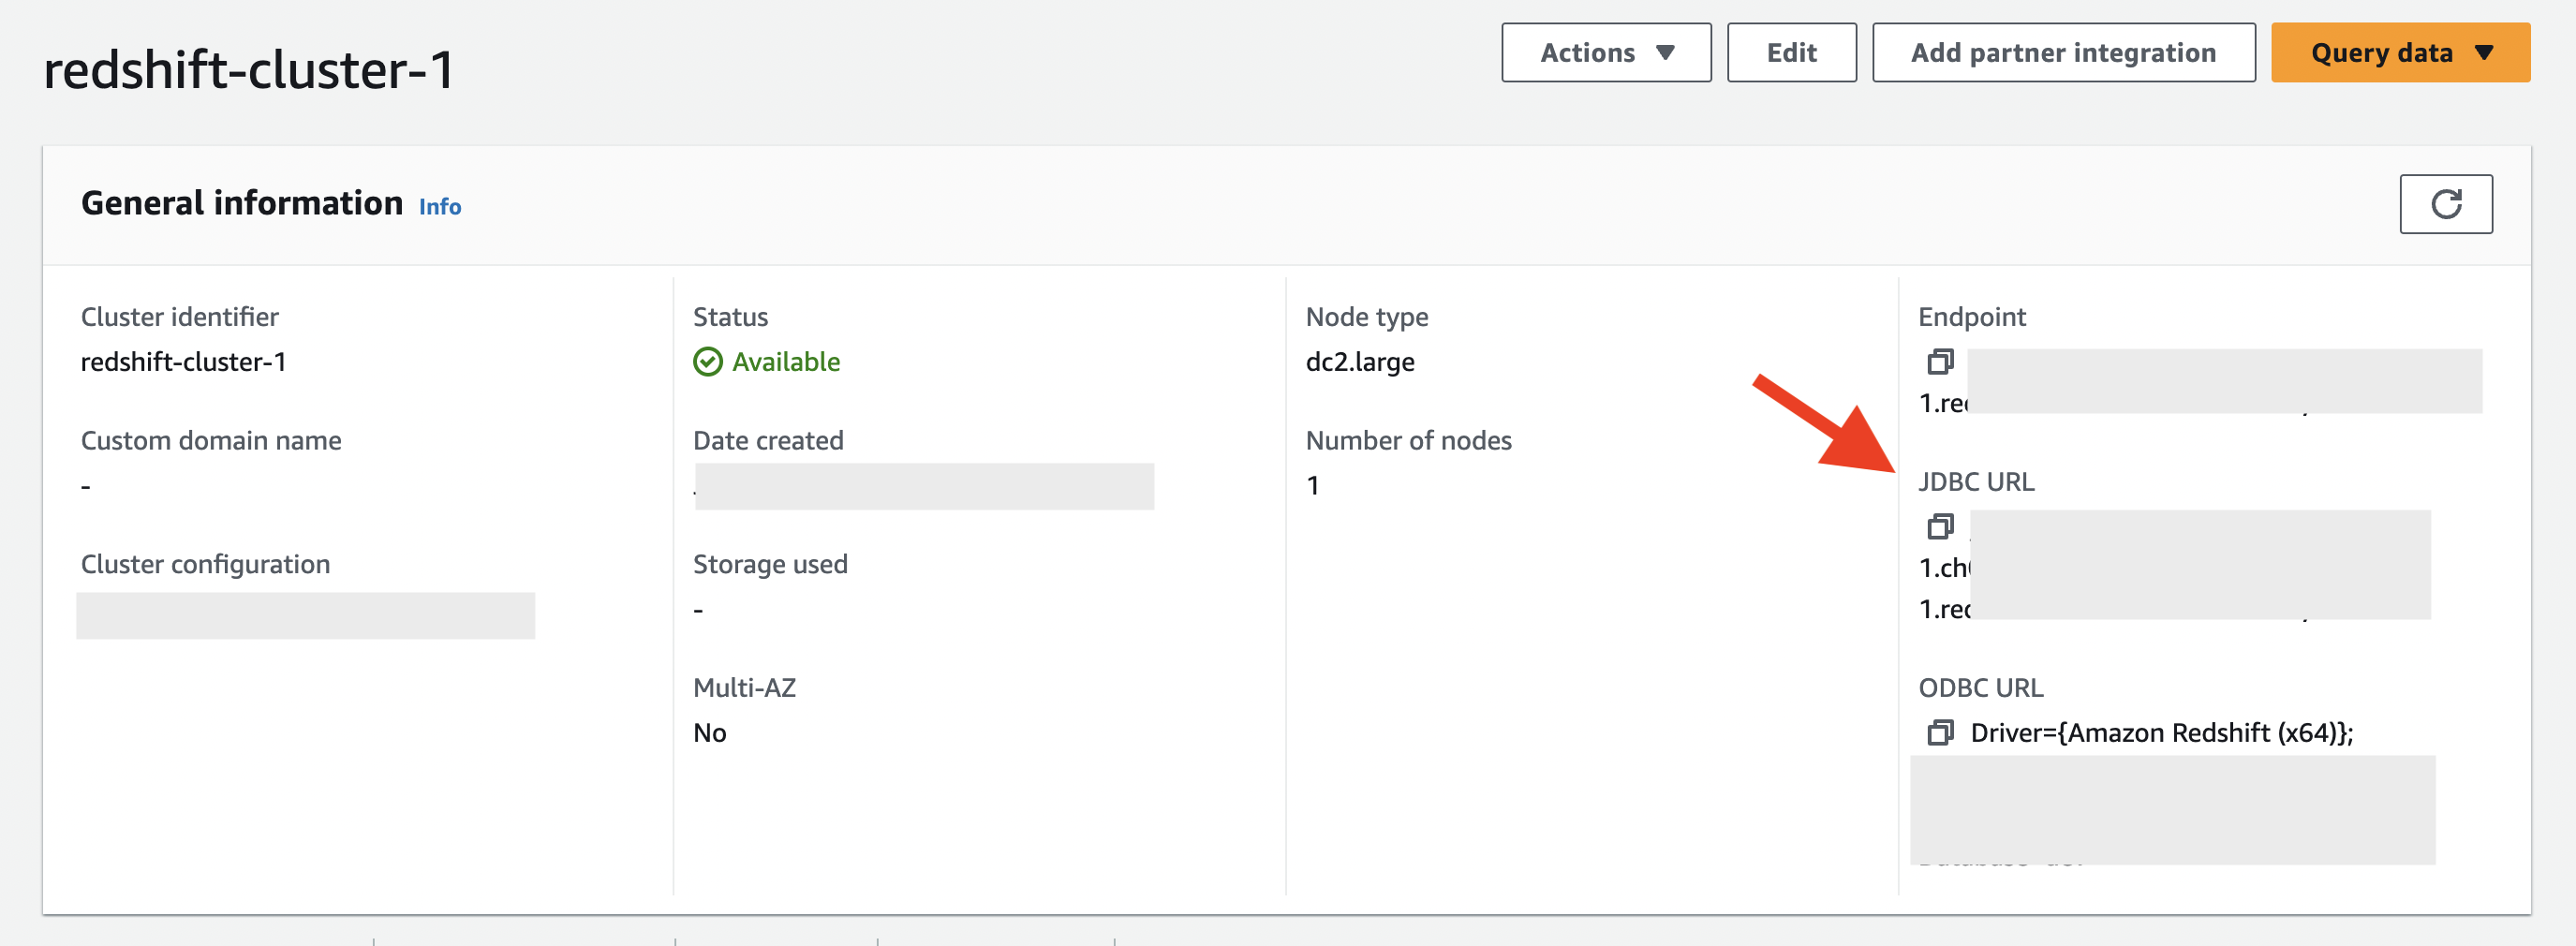Viewport: 2576px width, 946px height.
Task: Click the Amazon Redshift driver text
Action: [2161, 733]
